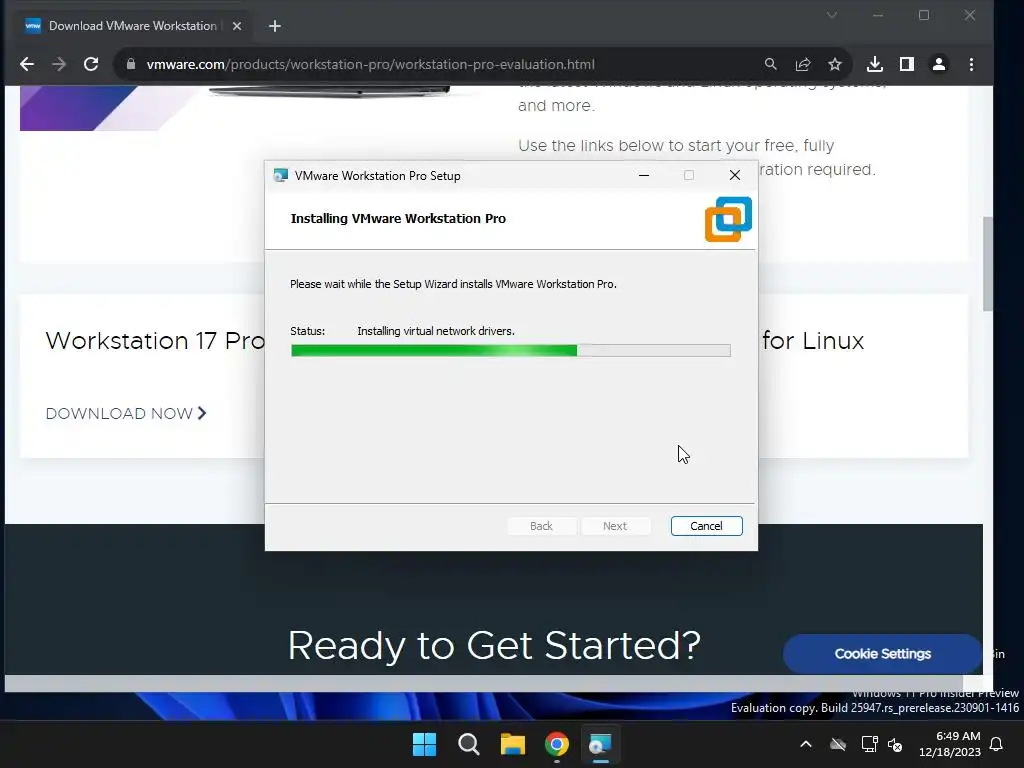The image size is (1024, 768).
Task: Click VMware installer icon in taskbar
Action: 600,744
